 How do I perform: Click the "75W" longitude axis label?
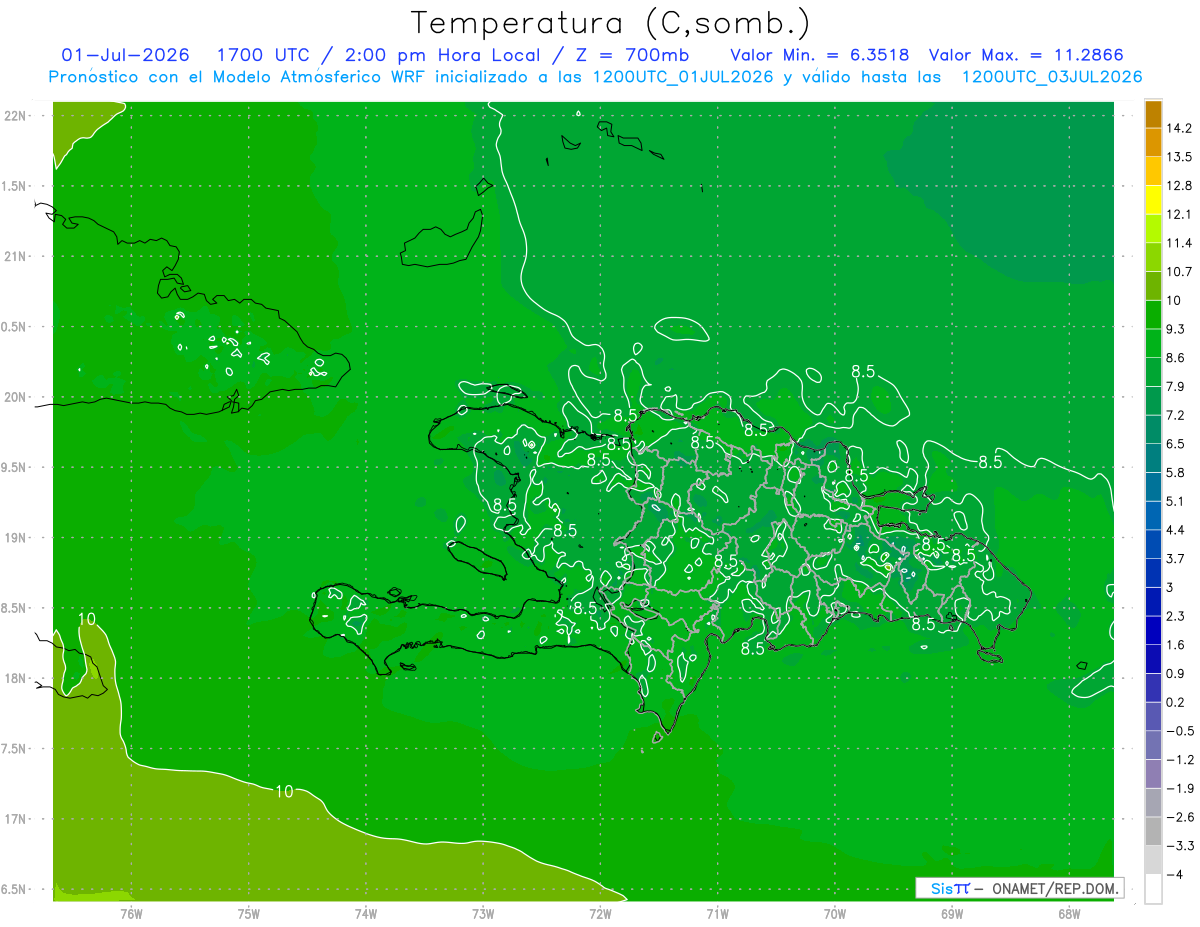249,912
